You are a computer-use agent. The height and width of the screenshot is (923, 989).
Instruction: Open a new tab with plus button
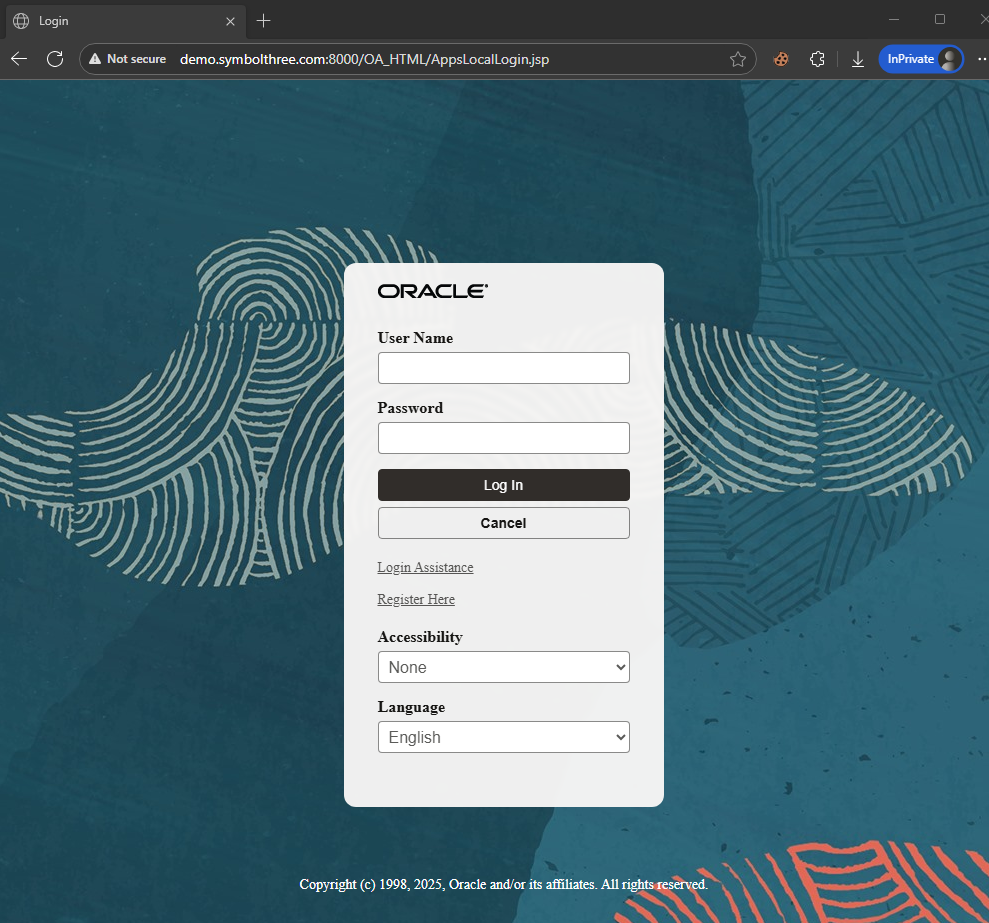click(x=264, y=20)
